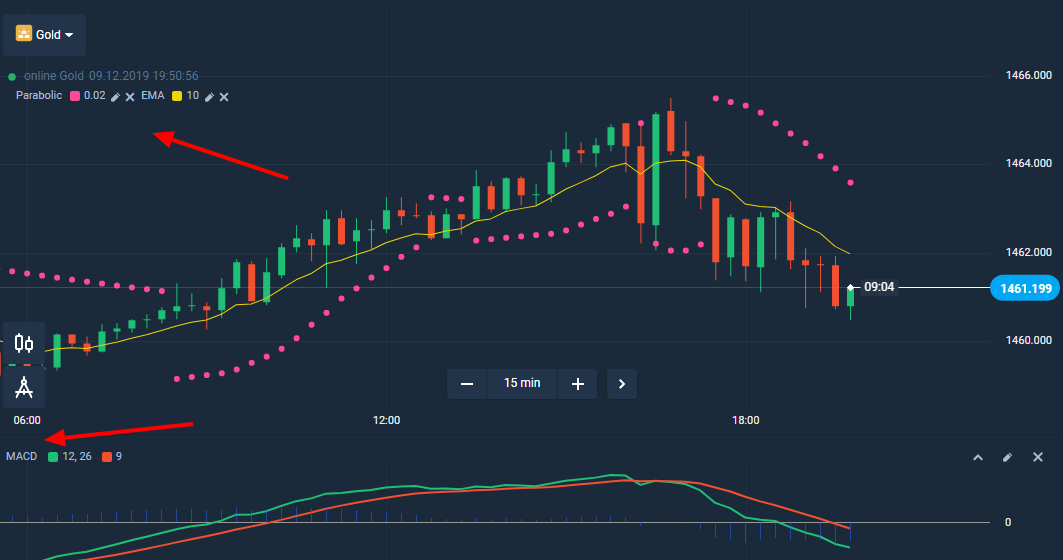
Task: Click the current price label 1461.199
Action: point(1024,289)
